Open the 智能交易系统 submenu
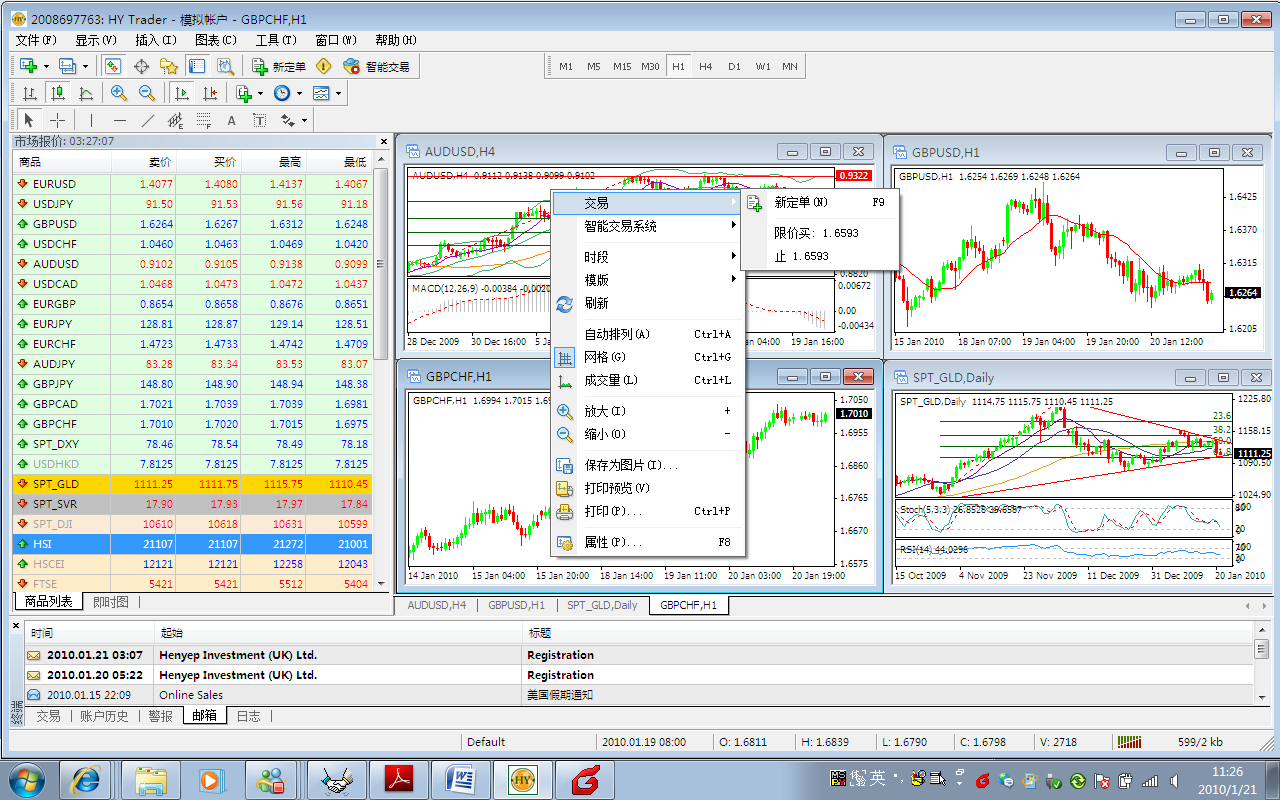 tap(648, 226)
